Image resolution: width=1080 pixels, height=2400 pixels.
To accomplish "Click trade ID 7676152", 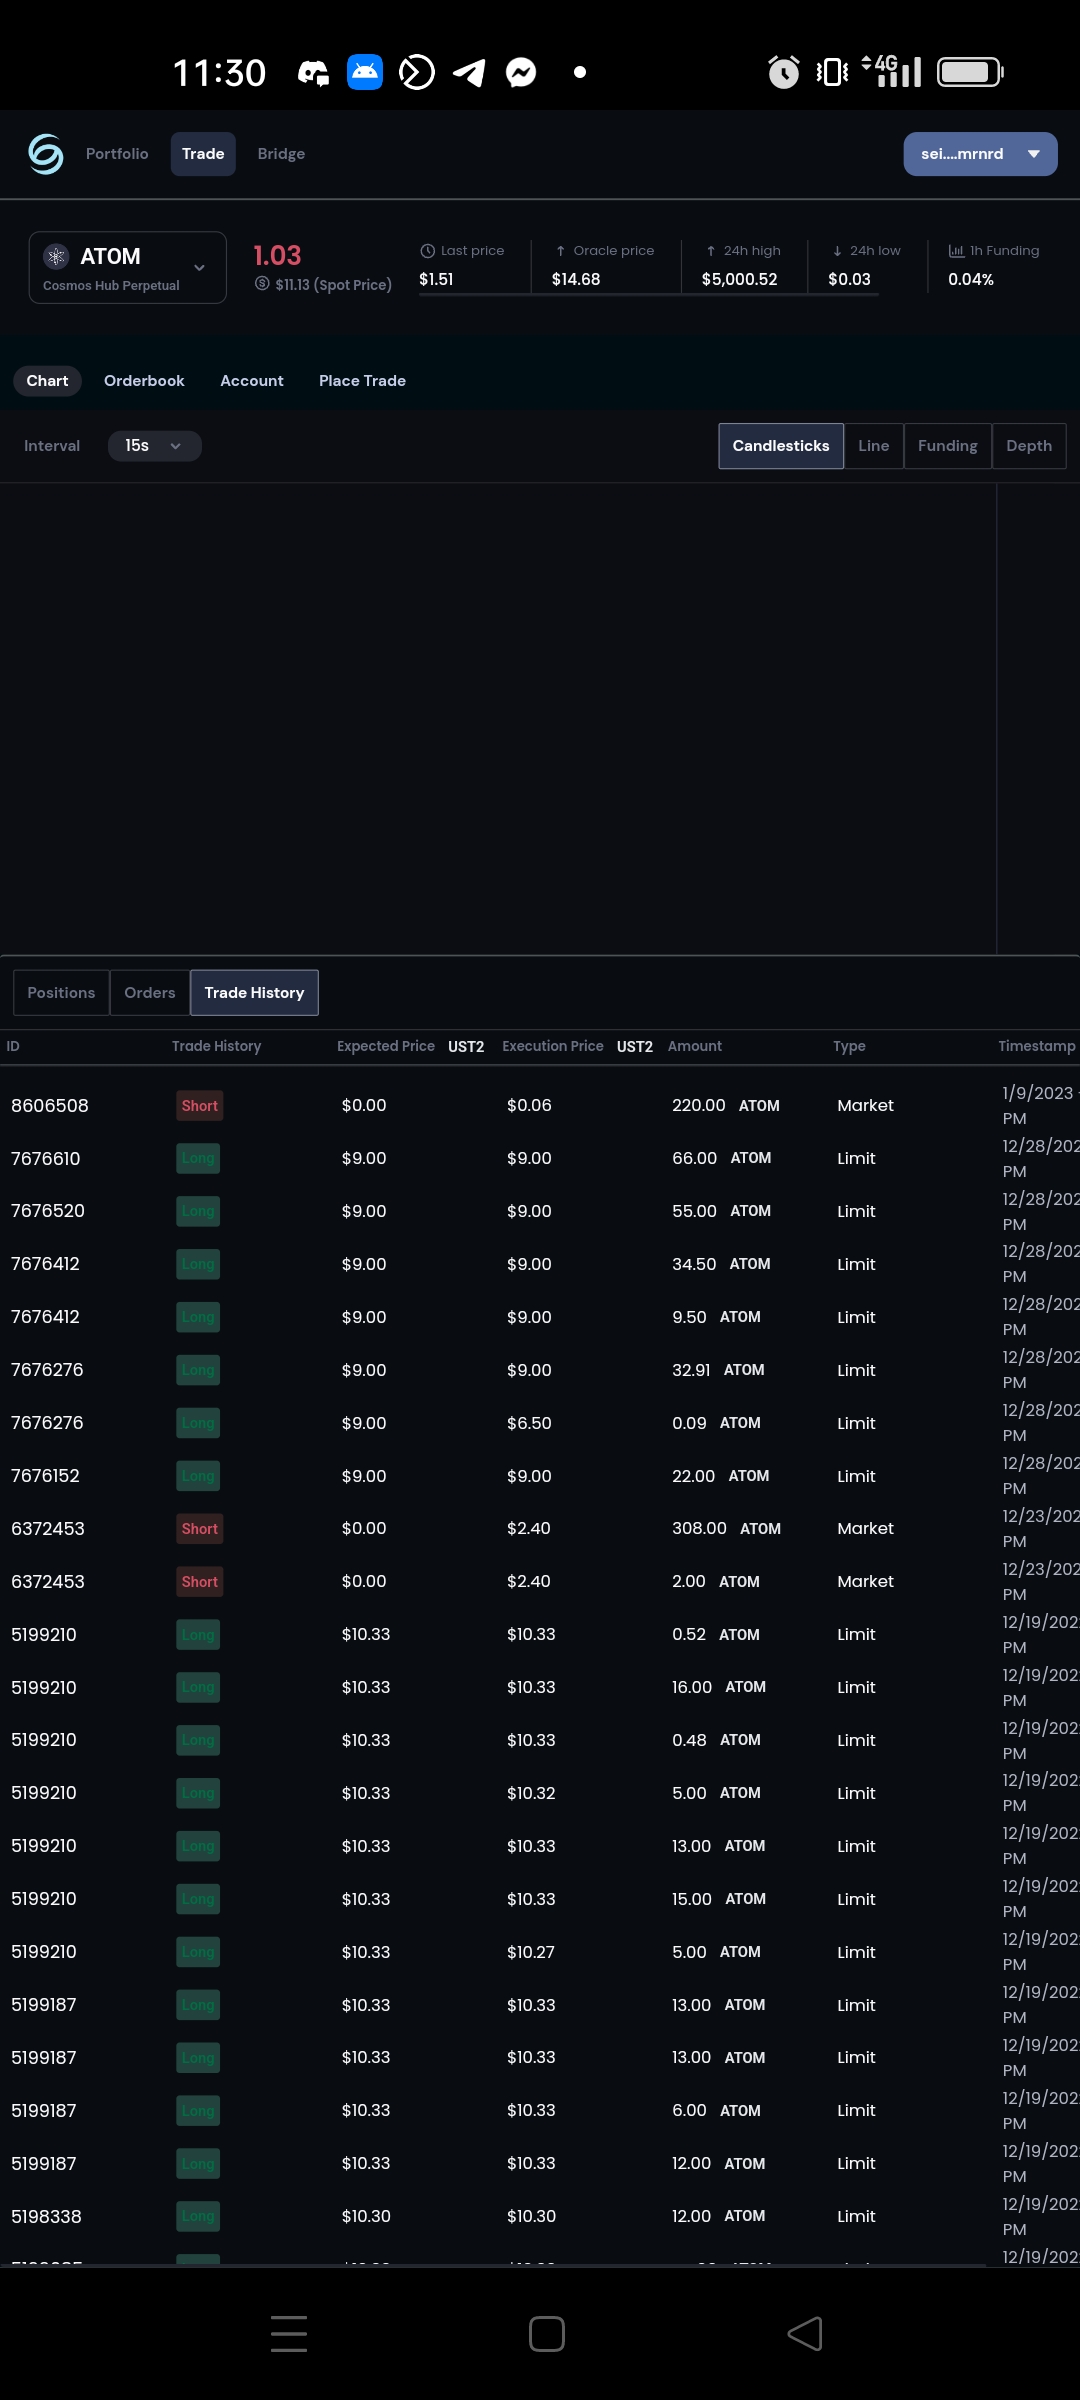I will coord(45,1476).
